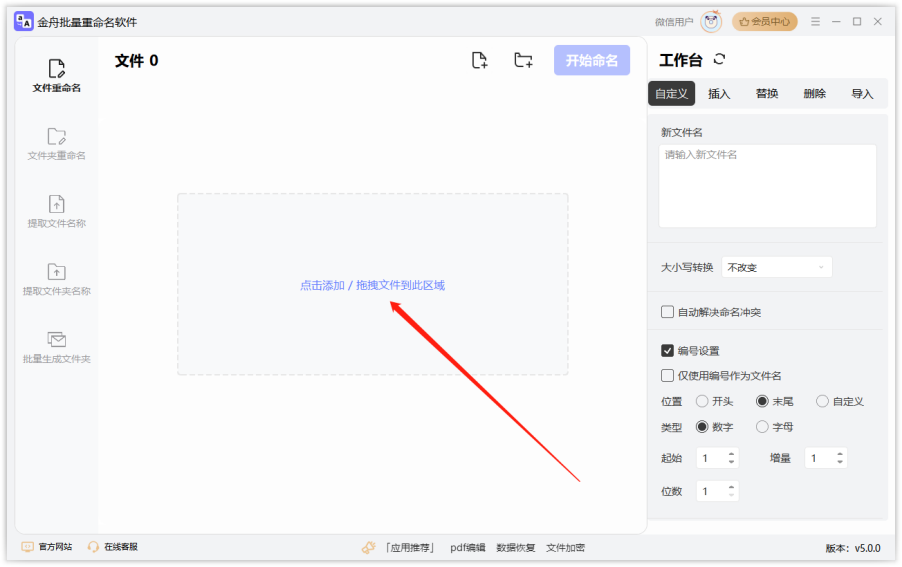The image size is (902, 567).
Task: Enable 仅使用编号作为文件名 checkbox
Action: [667, 376]
